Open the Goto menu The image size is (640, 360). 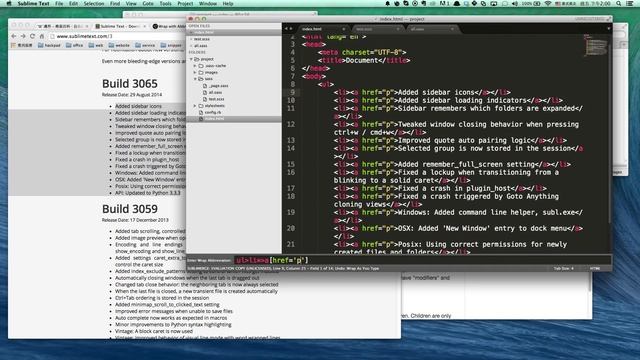coord(148,3)
